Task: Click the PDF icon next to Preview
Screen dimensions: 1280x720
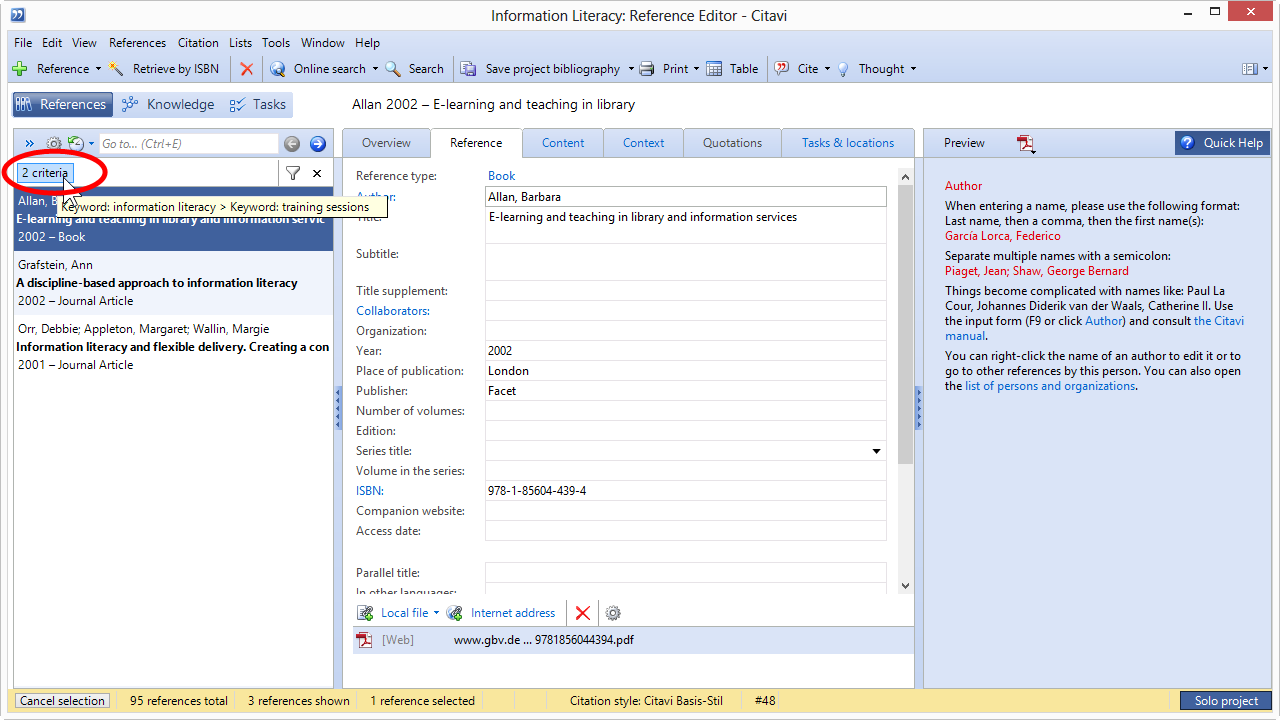Action: (x=1027, y=144)
